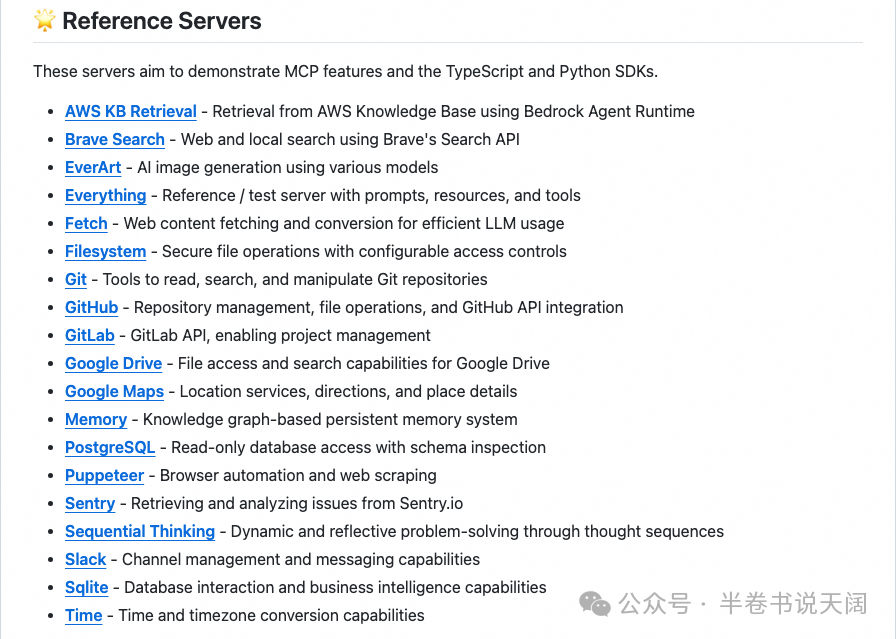Follow the Google Maps link
The width and height of the screenshot is (896, 639).
(x=114, y=392)
